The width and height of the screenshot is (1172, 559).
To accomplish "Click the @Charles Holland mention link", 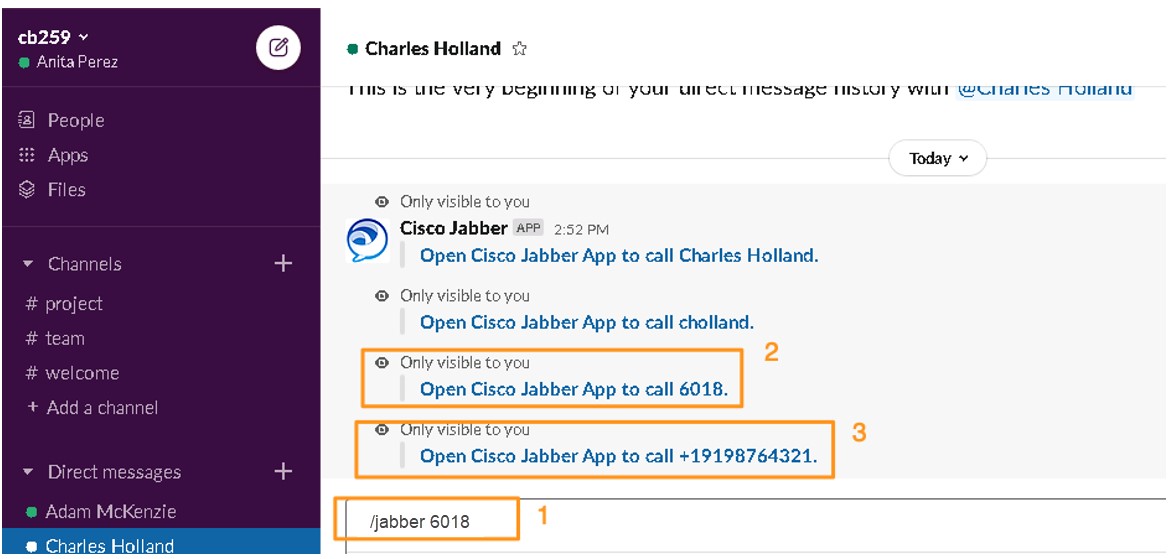I will pyautogui.click(x=1045, y=88).
